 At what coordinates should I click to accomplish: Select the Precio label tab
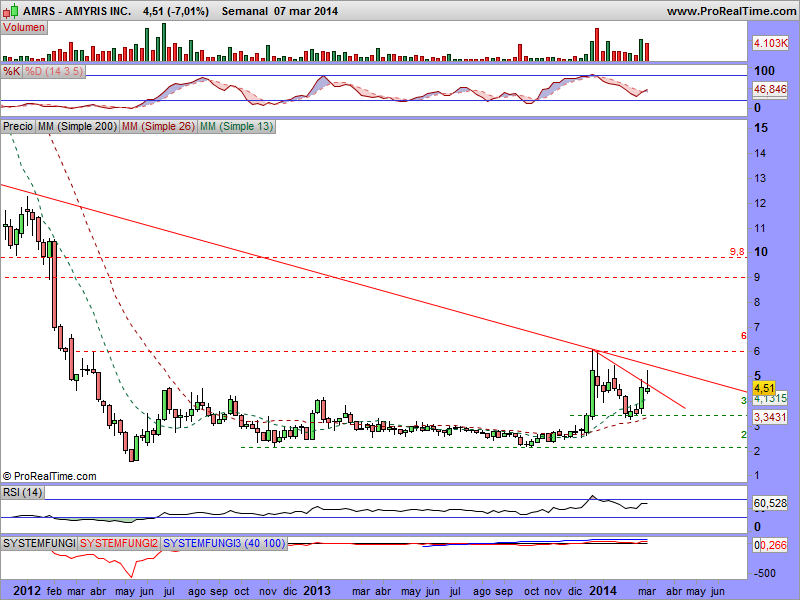click(x=18, y=126)
